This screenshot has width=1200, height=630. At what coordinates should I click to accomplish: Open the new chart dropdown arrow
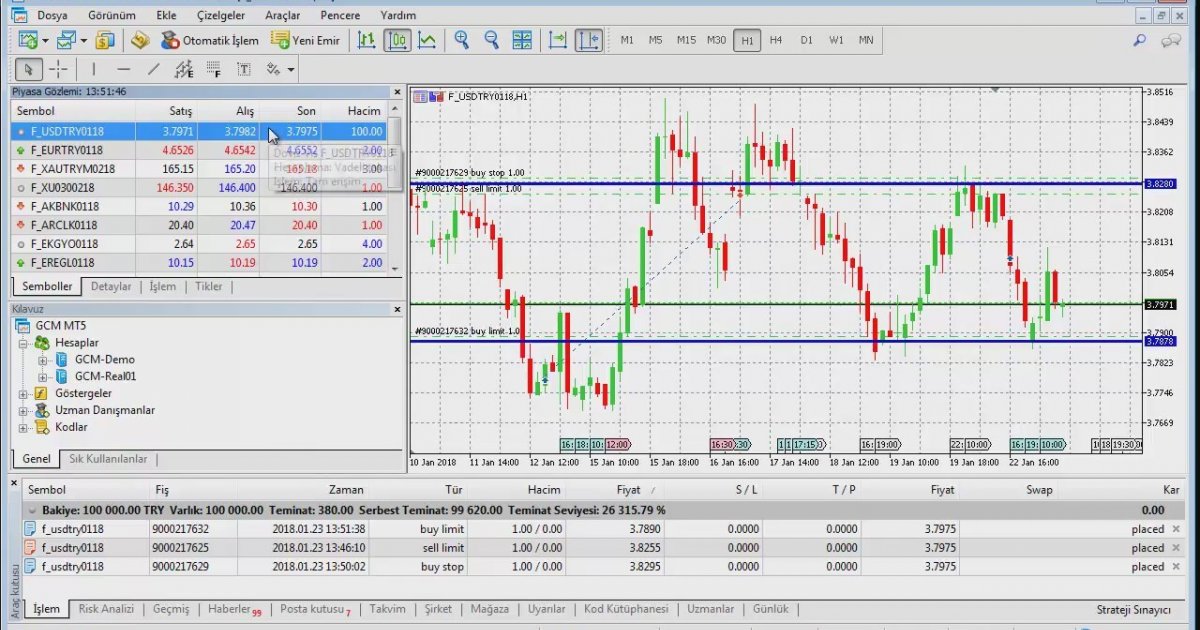[x=45, y=41]
